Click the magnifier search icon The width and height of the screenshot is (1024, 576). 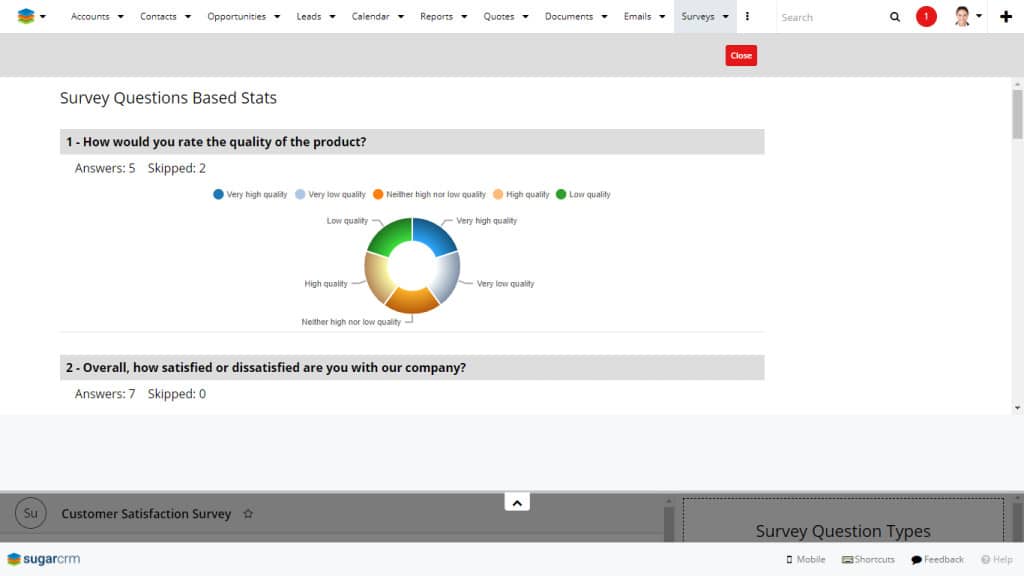click(895, 17)
